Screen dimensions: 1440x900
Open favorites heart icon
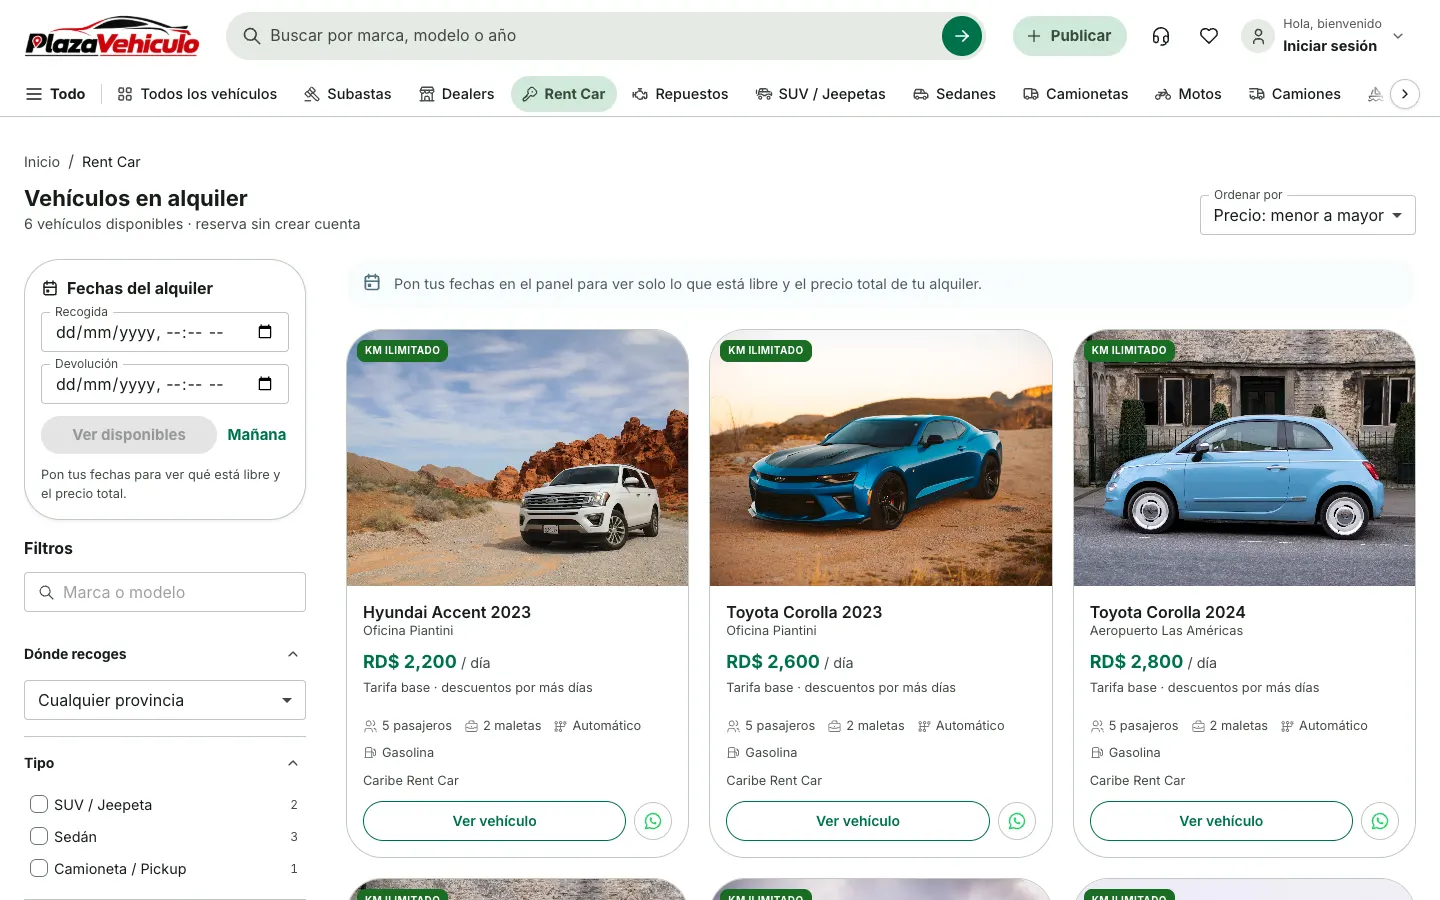1209,36
